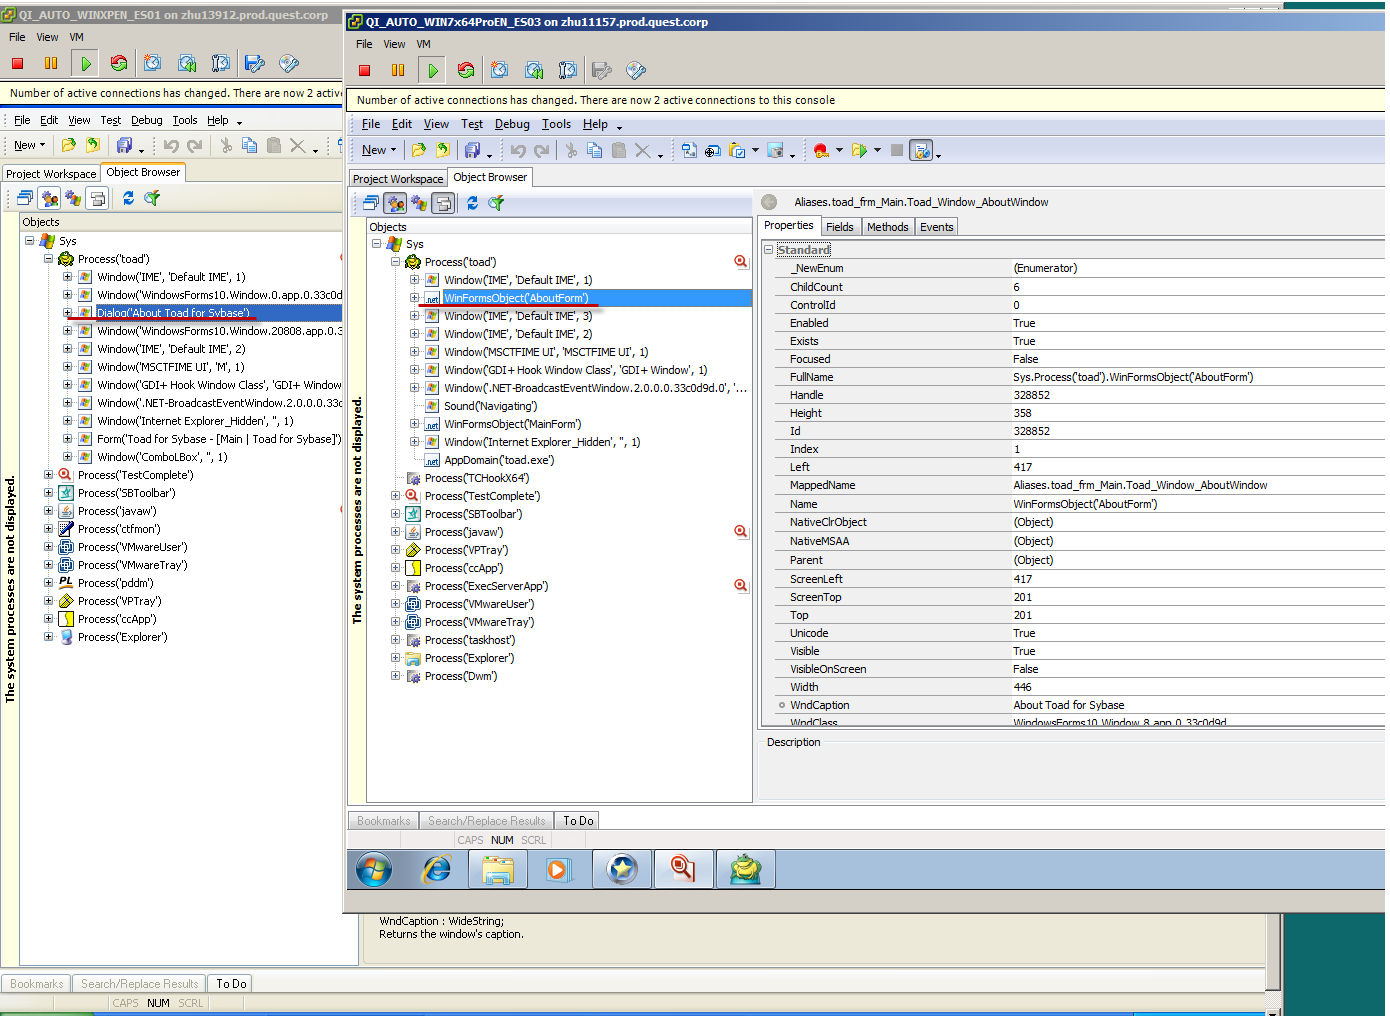The height and width of the screenshot is (1016, 1390).
Task: Click the TestComplete magnifier taskbar icon
Action: [683, 869]
